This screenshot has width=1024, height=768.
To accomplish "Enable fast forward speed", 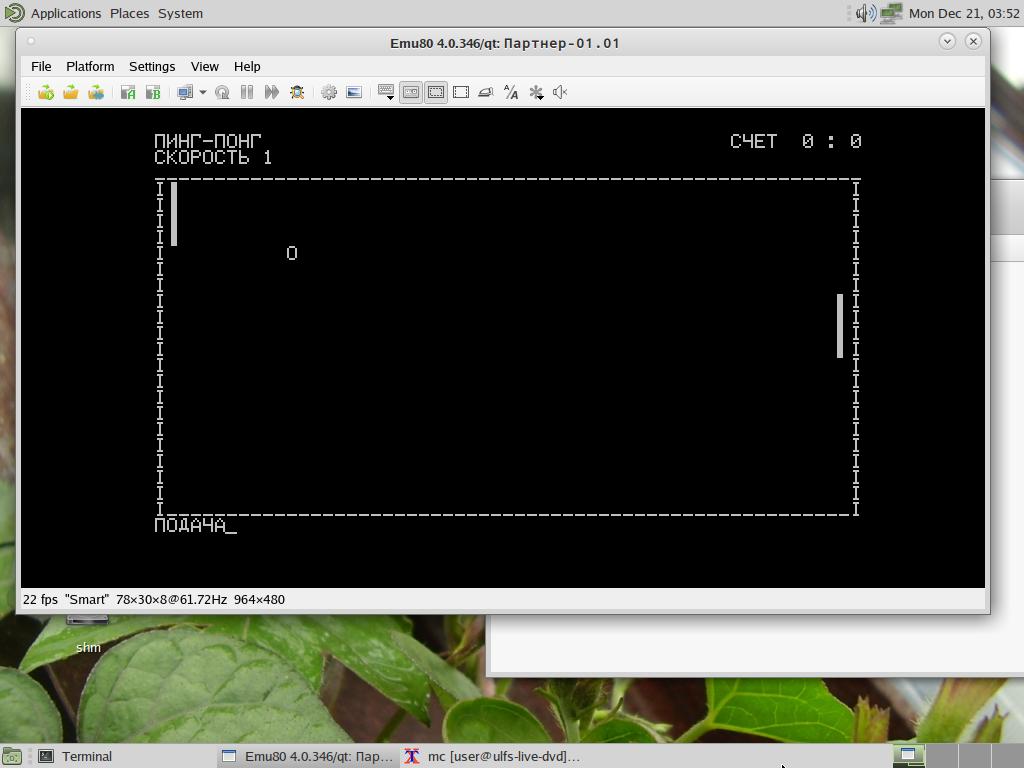I will (x=272, y=92).
